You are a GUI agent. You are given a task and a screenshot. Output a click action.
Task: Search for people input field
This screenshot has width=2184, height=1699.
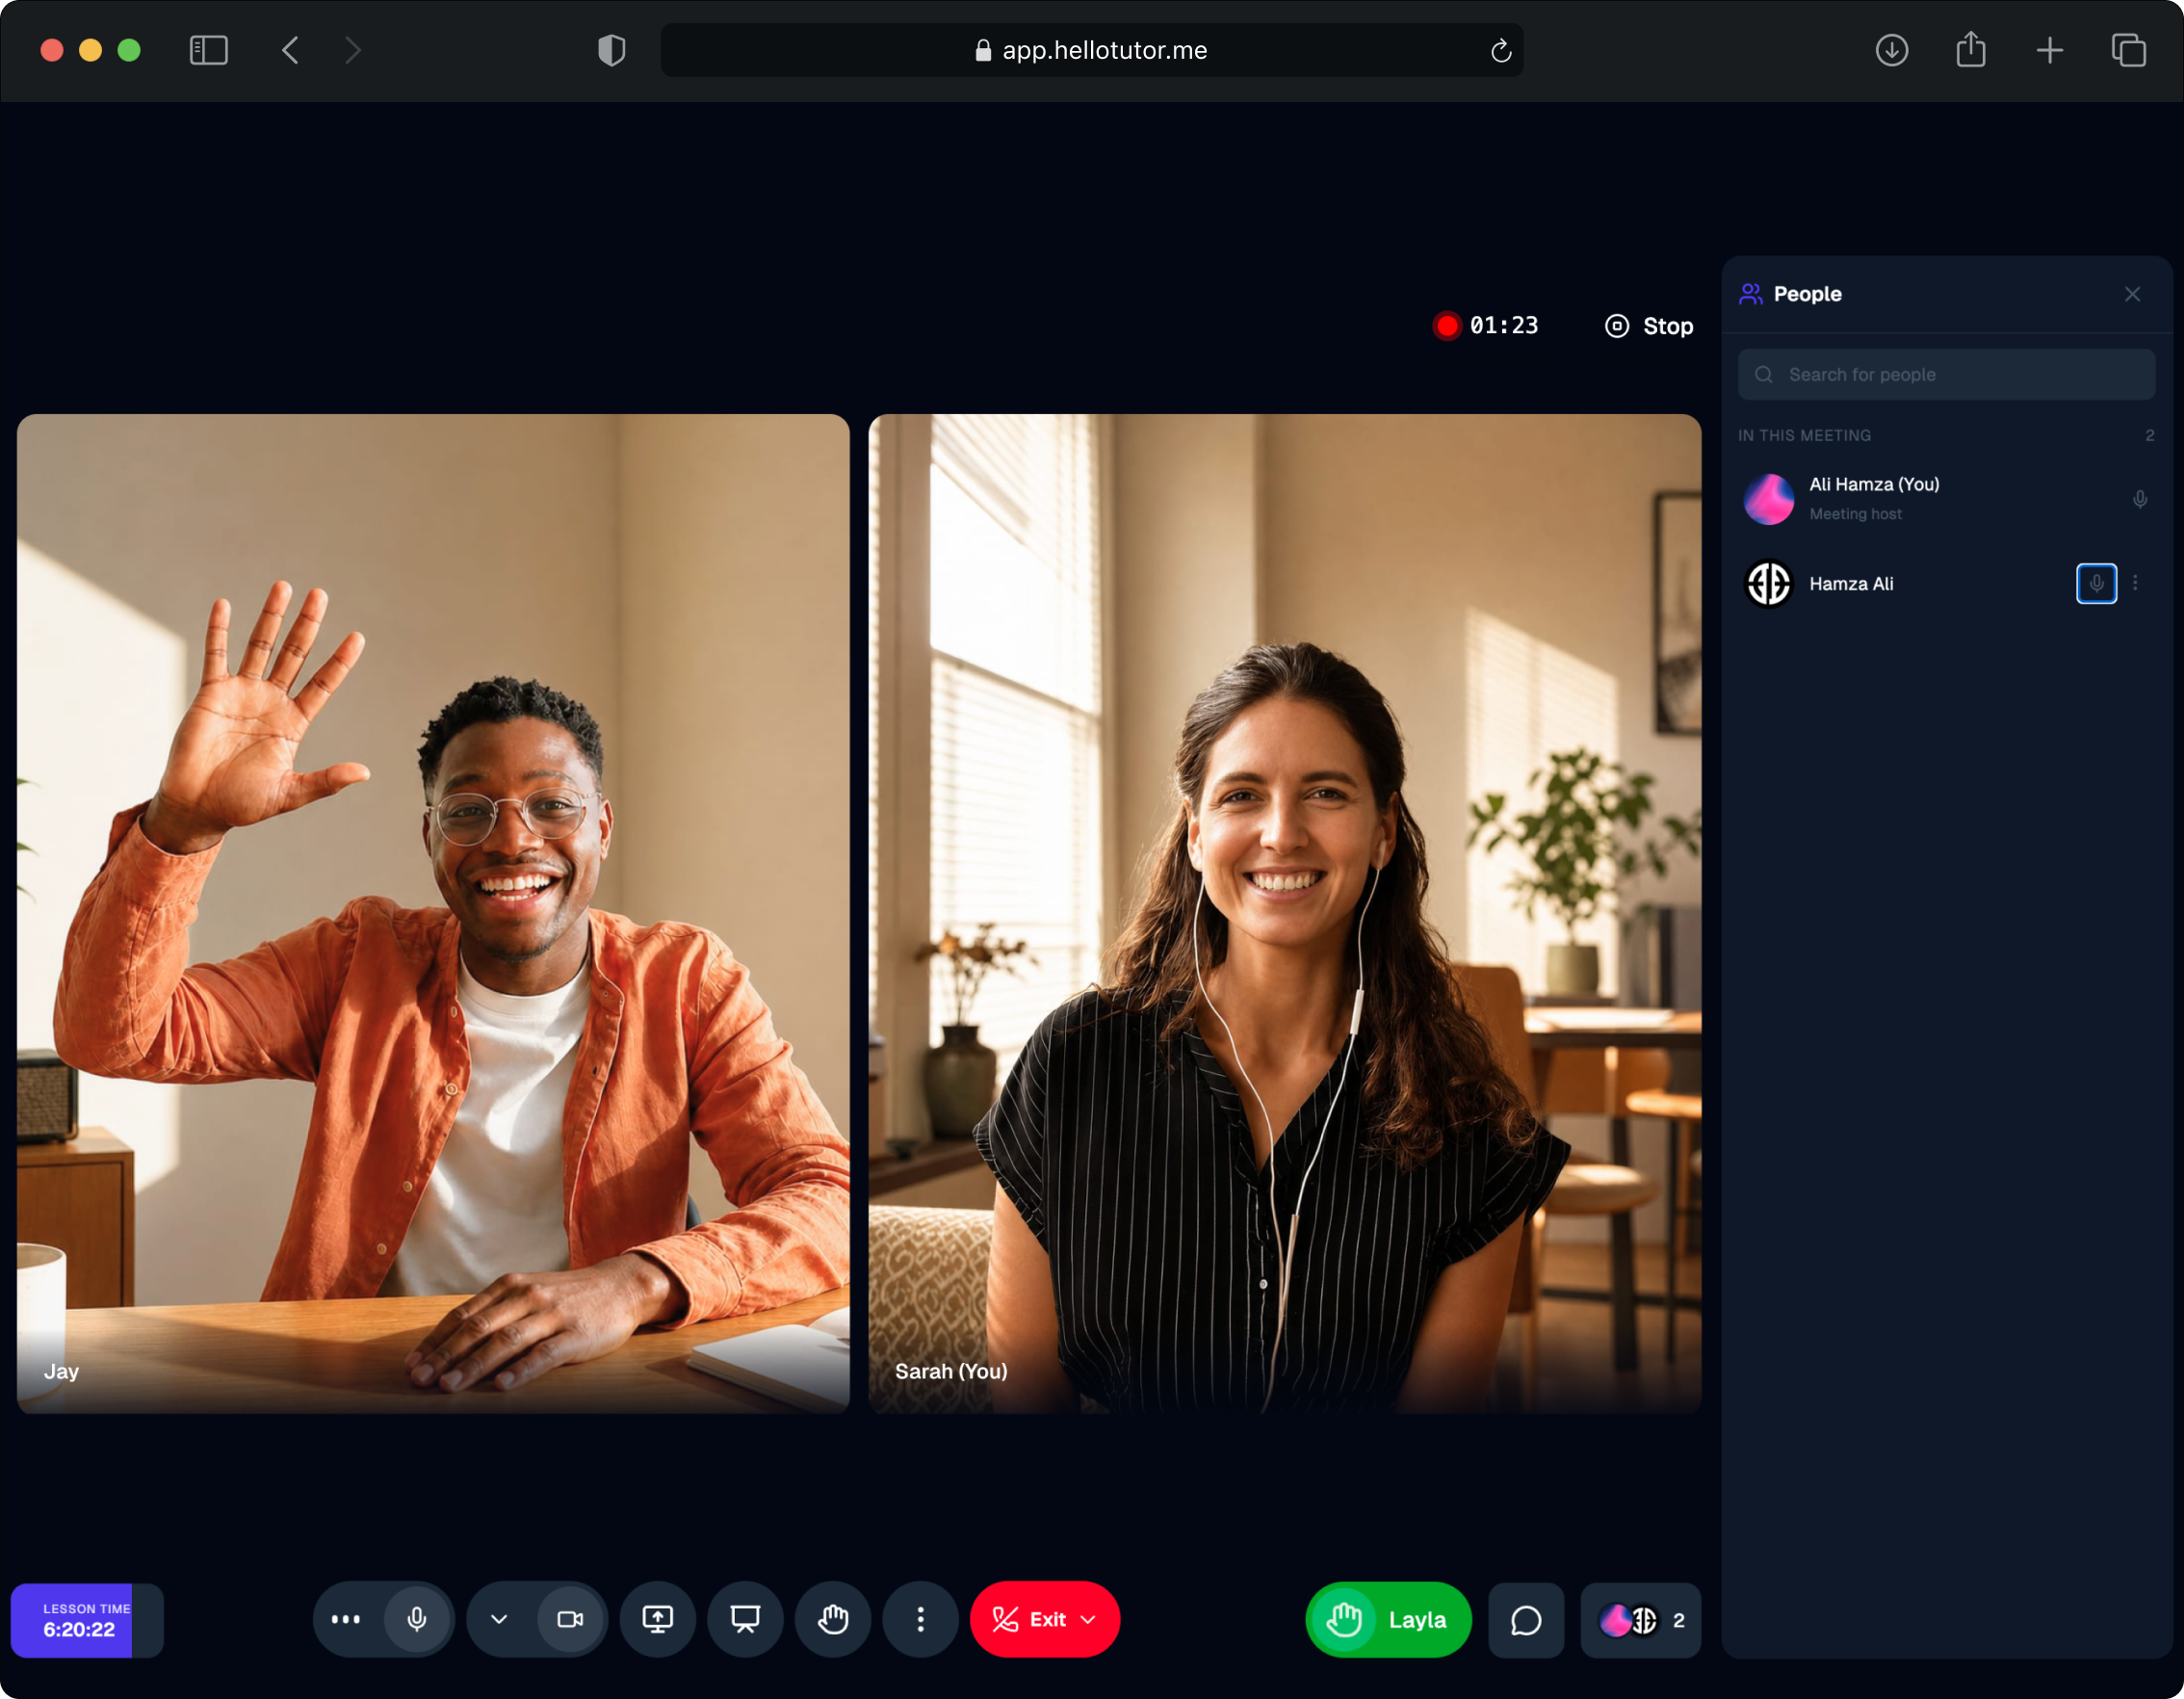[1946, 374]
